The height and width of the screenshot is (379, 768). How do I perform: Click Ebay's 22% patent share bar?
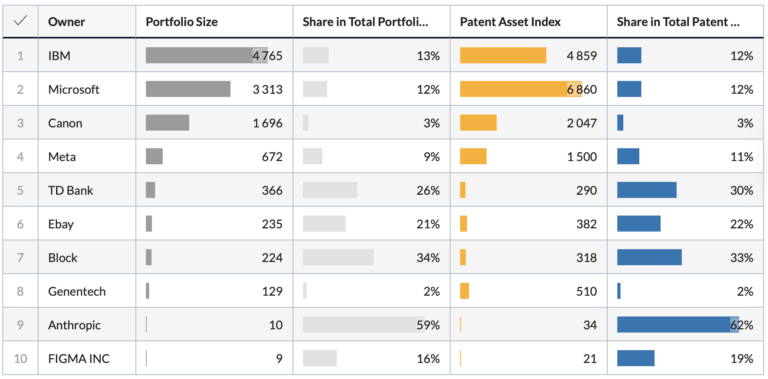point(639,224)
